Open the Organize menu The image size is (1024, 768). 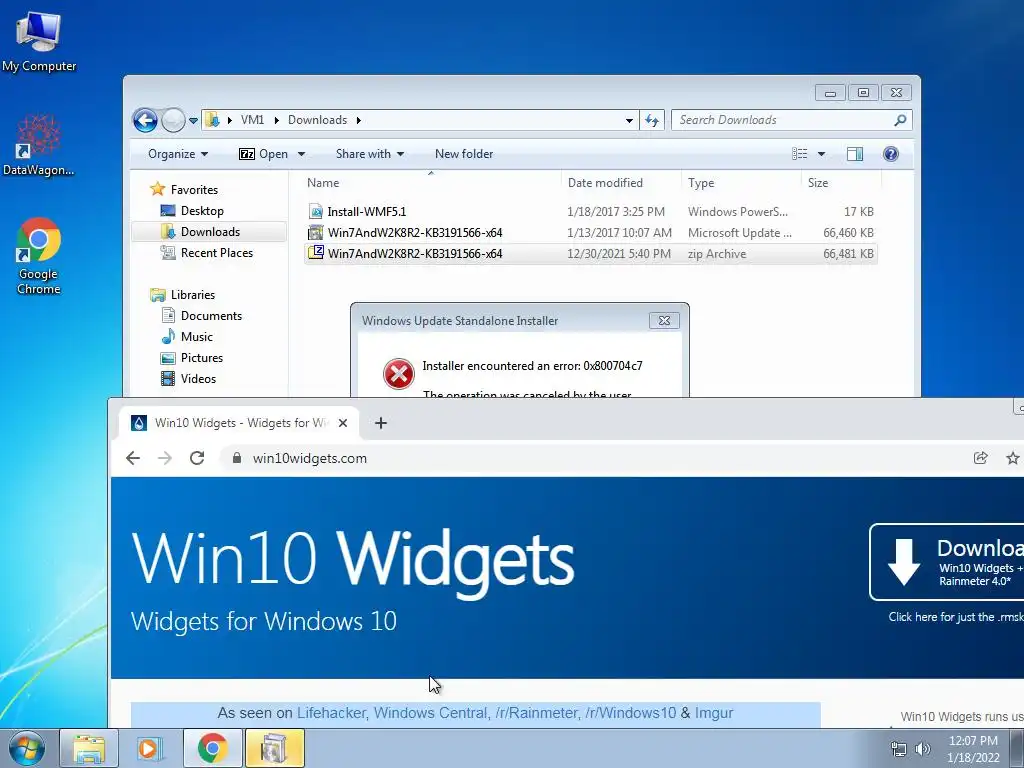(178, 154)
